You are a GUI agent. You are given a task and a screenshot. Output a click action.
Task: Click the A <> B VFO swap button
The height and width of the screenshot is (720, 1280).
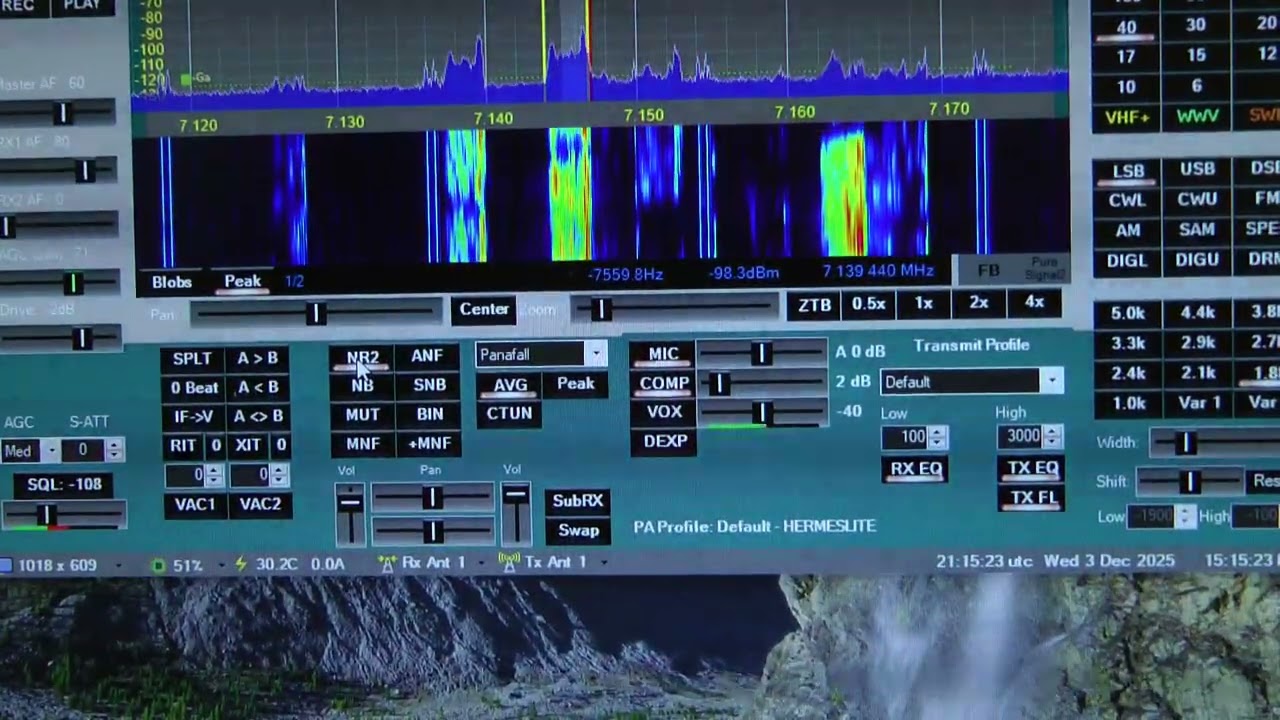(258, 417)
